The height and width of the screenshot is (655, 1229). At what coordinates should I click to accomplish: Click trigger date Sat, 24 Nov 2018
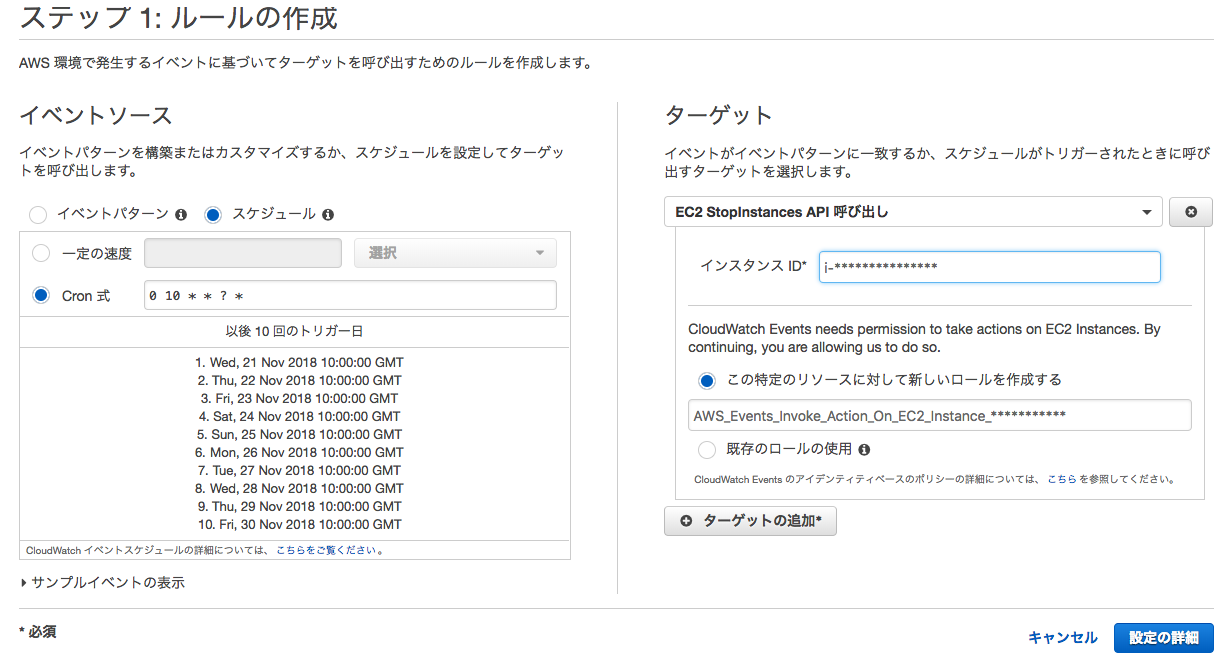tap(299, 416)
